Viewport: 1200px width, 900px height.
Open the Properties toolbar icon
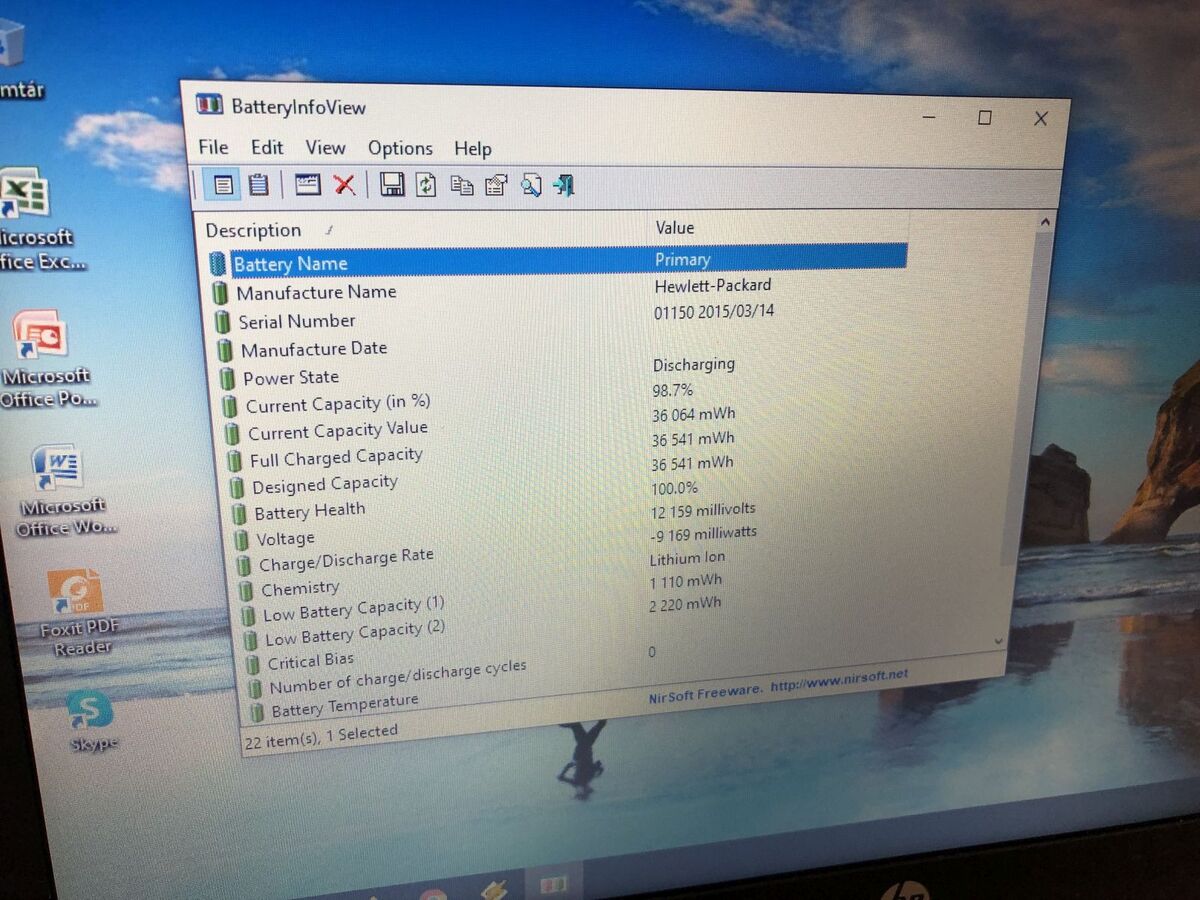(x=496, y=185)
